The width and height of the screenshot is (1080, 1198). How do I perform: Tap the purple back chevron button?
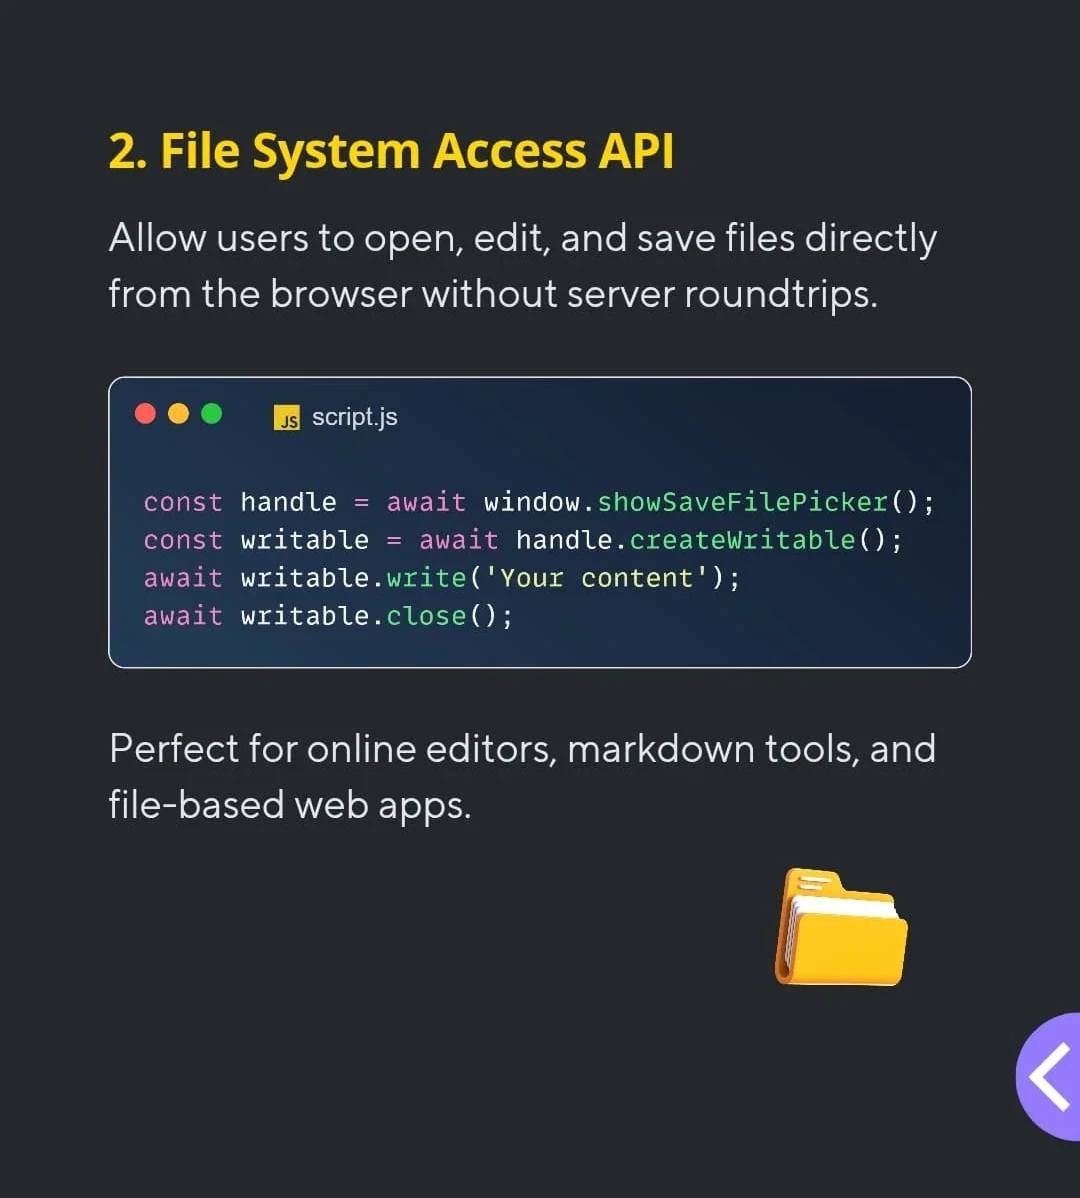[1050, 1076]
